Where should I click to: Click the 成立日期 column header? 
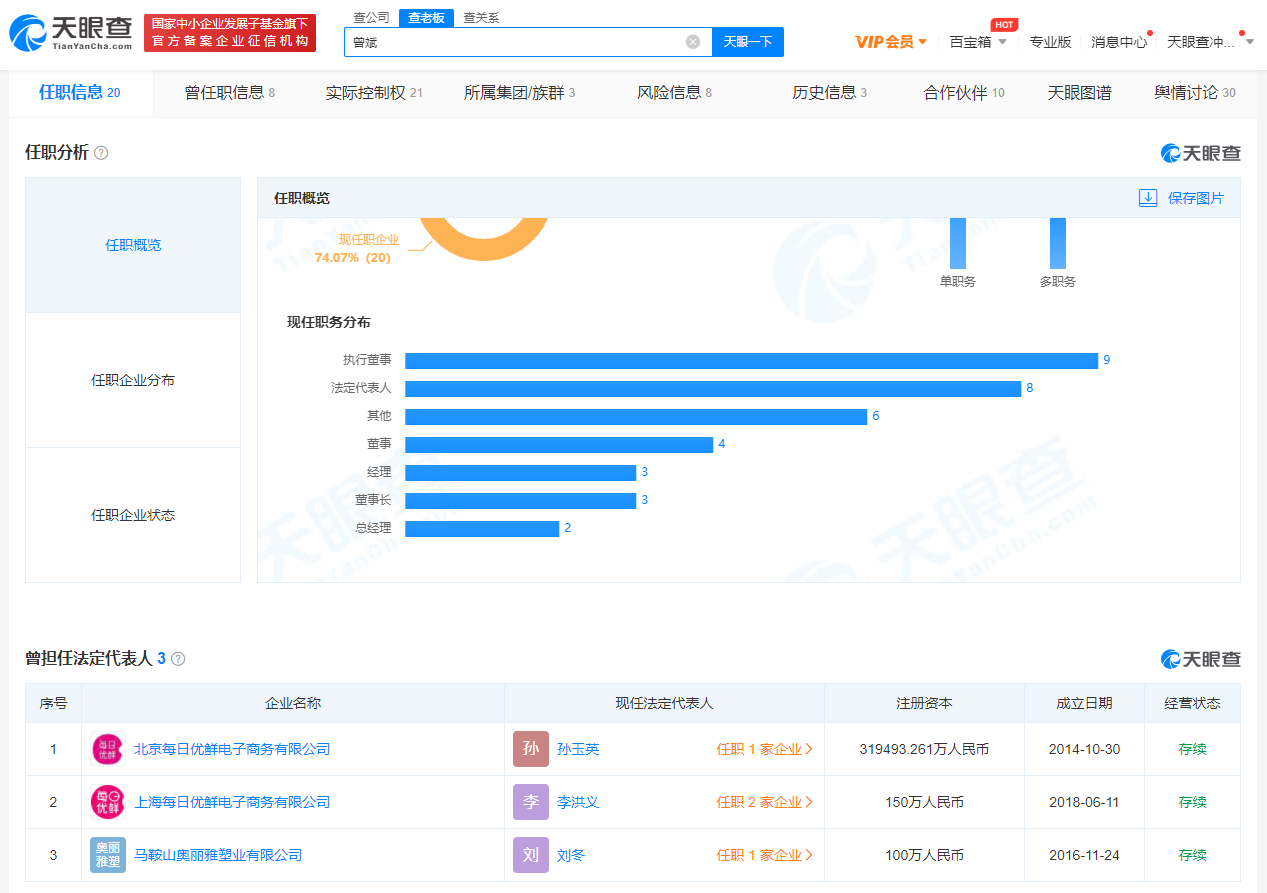click(1084, 703)
